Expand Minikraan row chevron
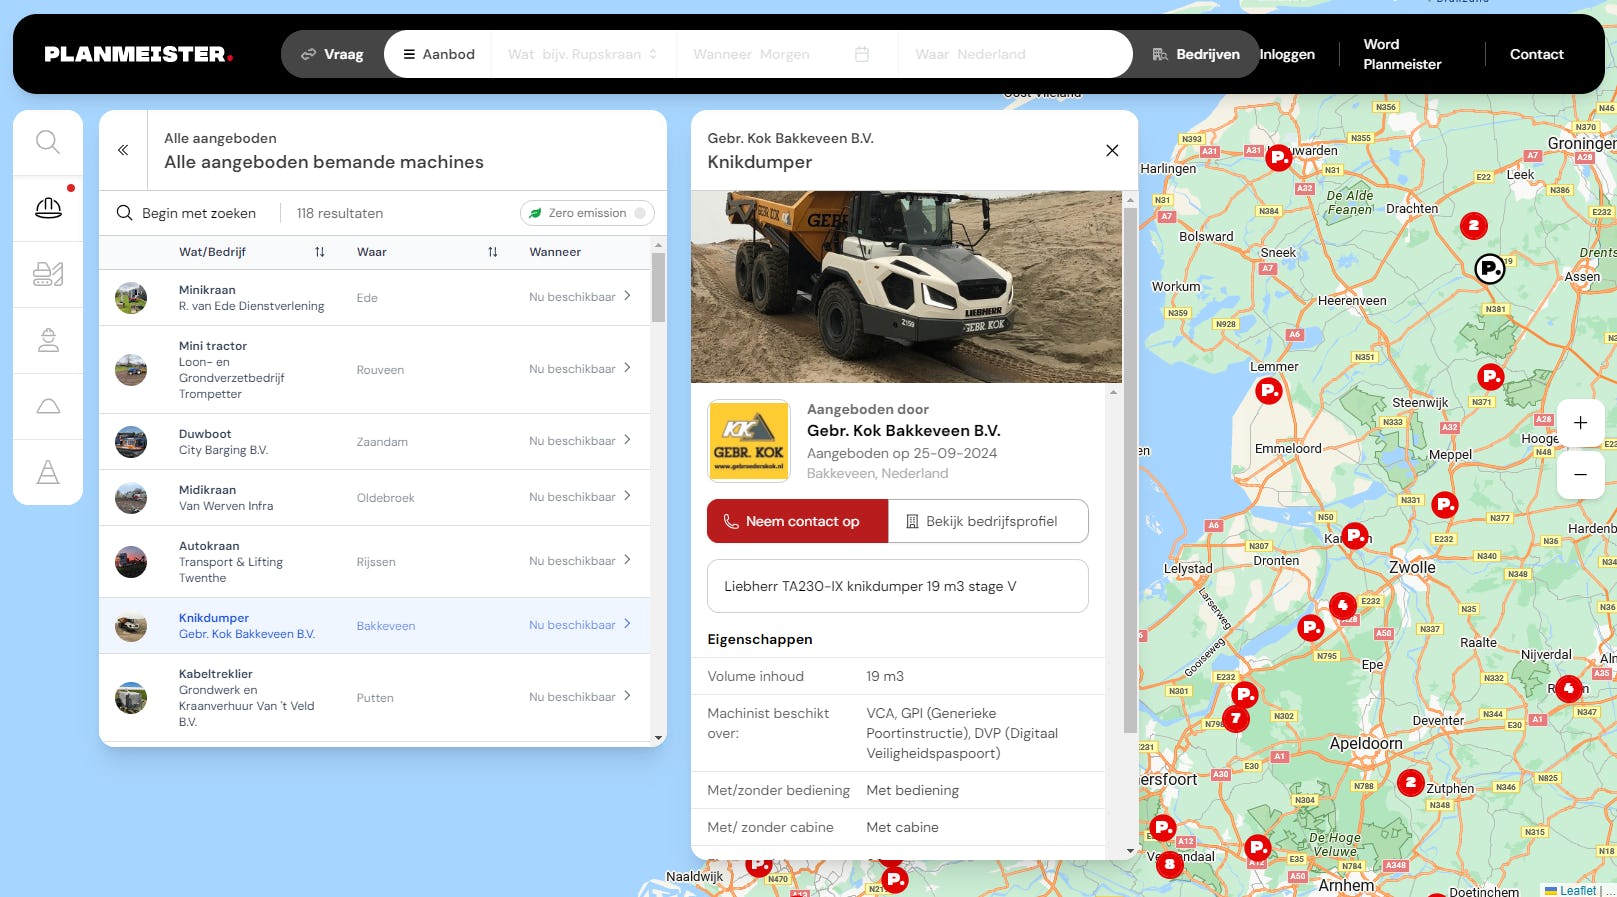1617x897 pixels. pyautogui.click(x=627, y=296)
